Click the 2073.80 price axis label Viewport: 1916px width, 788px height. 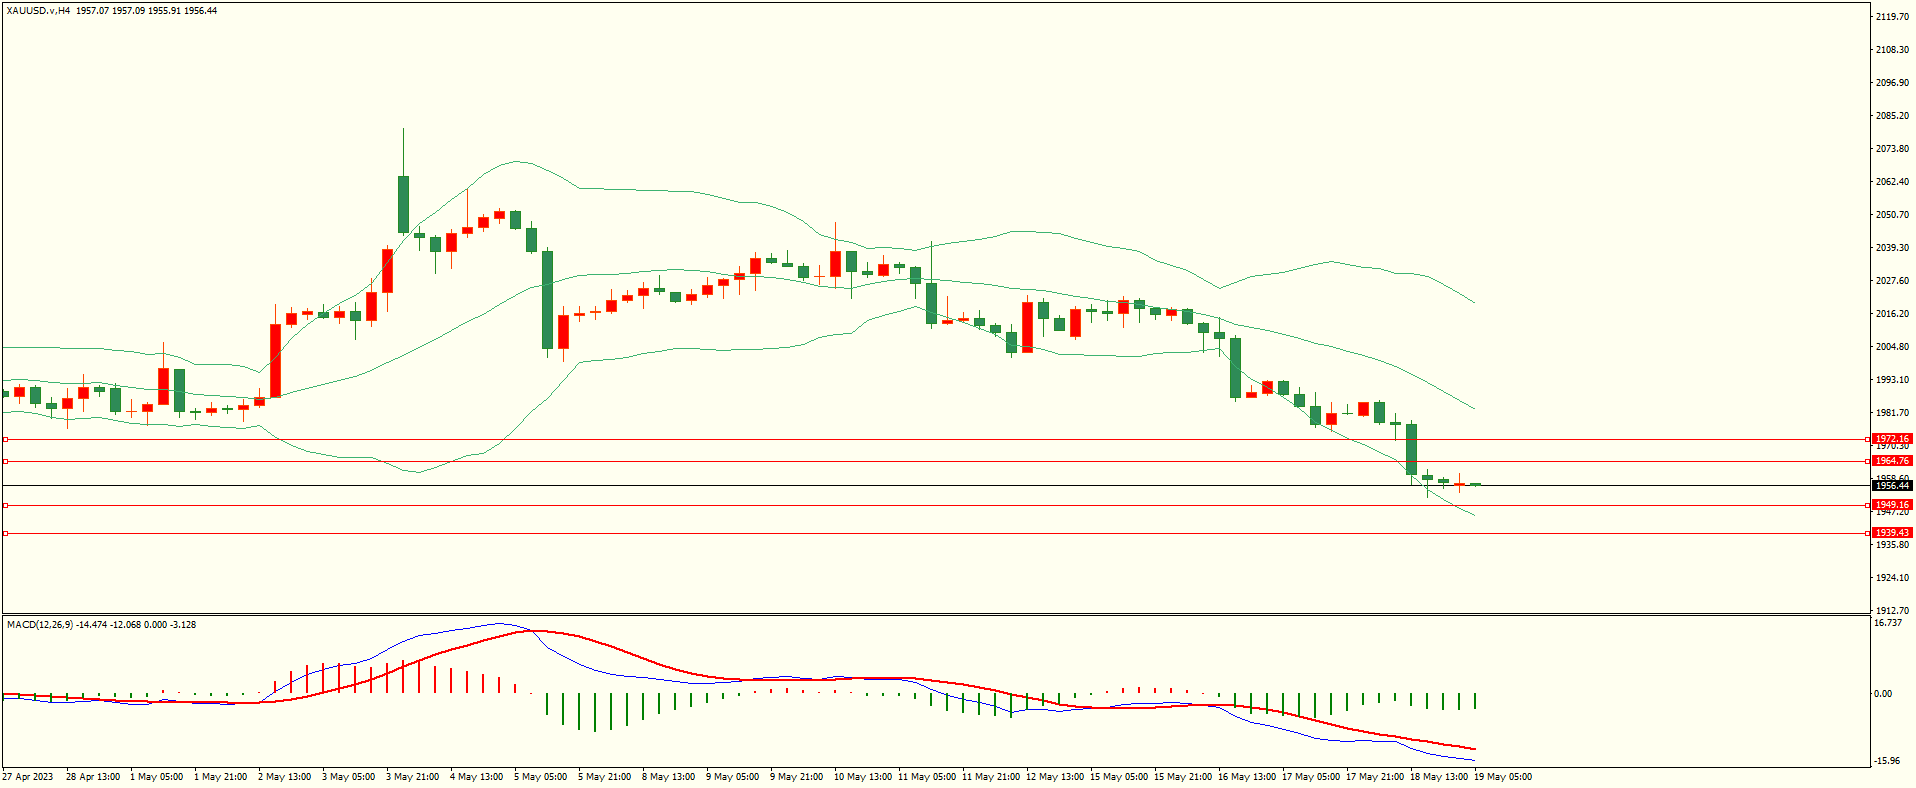[x=1892, y=149]
